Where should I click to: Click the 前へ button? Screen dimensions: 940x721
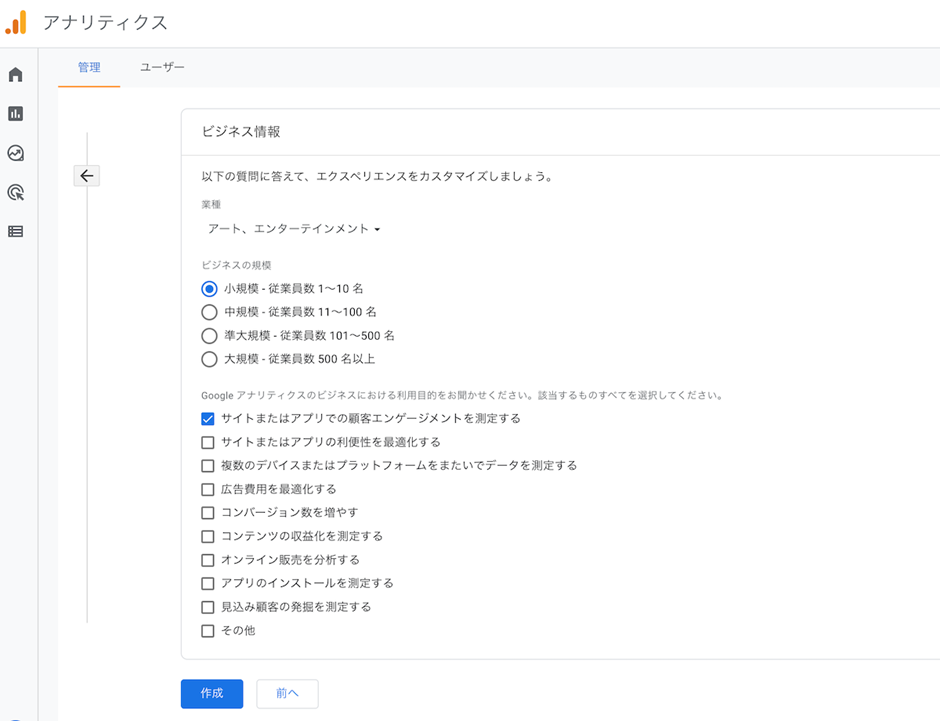(287, 693)
